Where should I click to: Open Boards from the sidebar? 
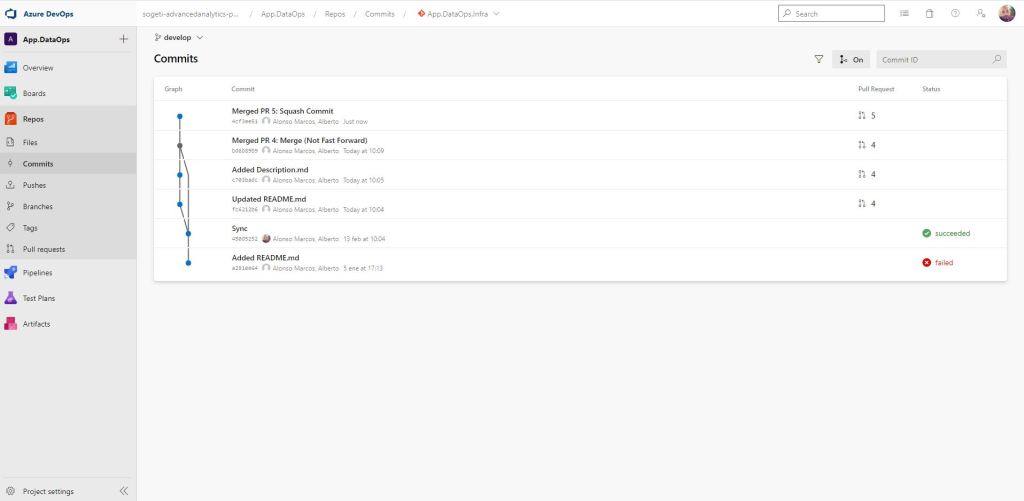pyautogui.click(x=34, y=93)
